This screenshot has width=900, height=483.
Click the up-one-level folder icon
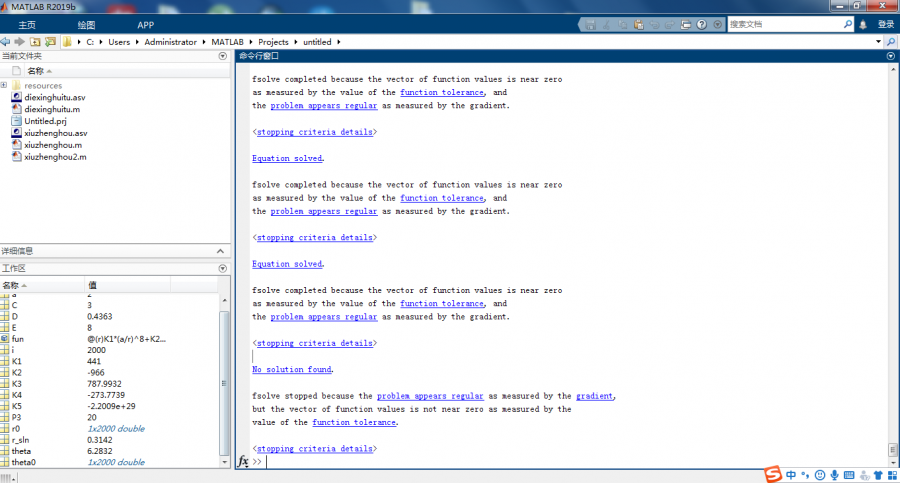point(35,42)
